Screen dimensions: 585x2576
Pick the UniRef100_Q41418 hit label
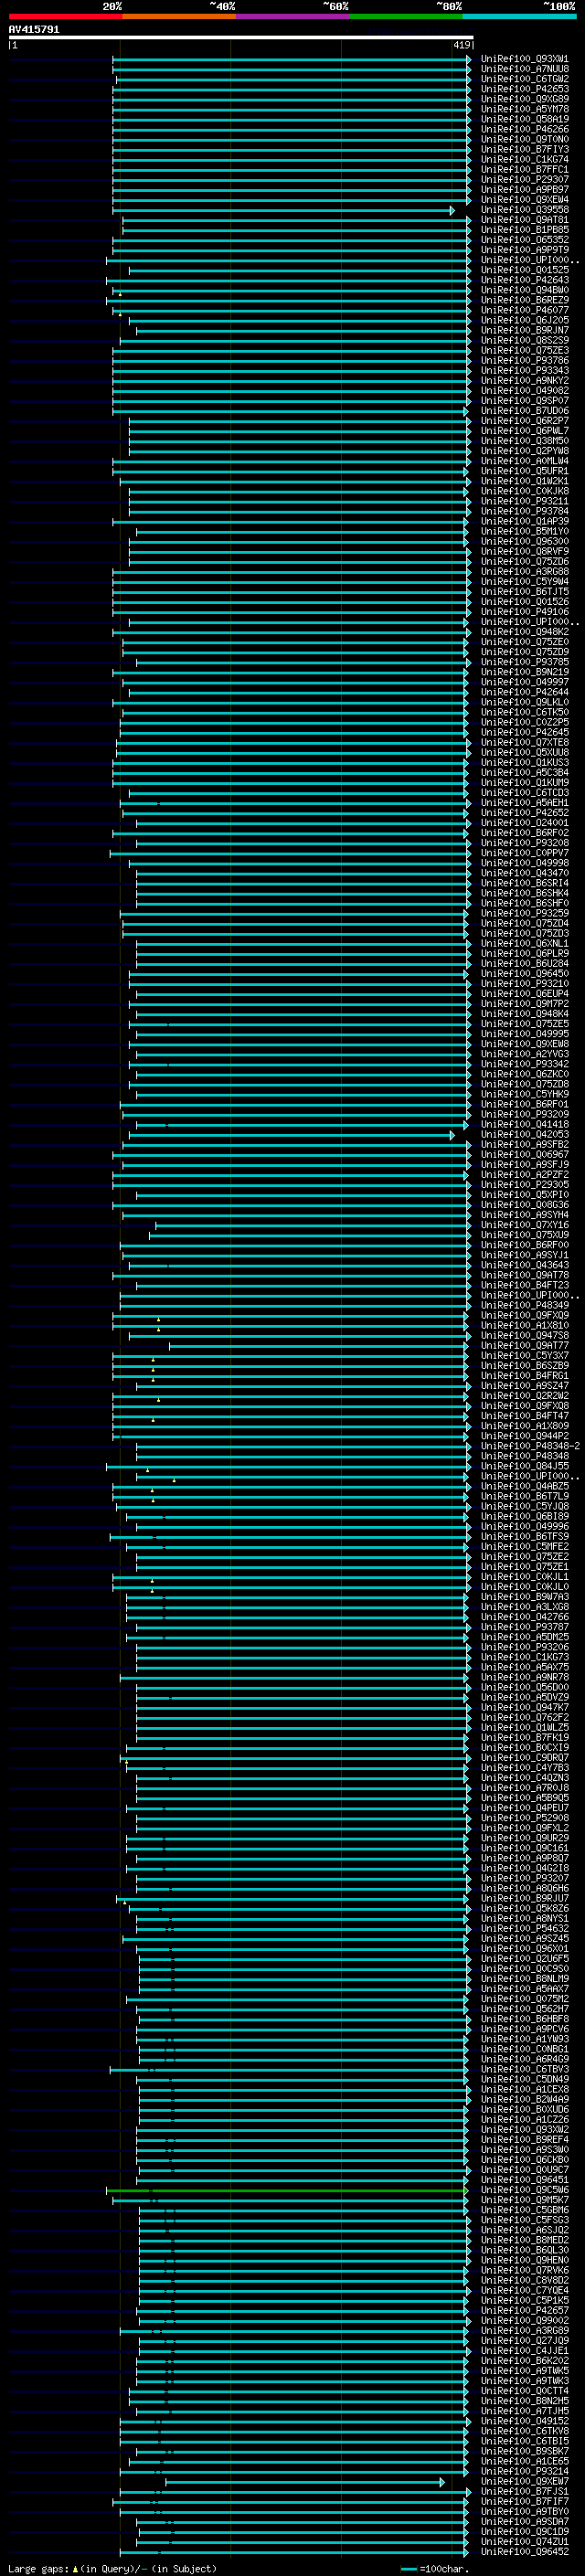click(524, 1124)
